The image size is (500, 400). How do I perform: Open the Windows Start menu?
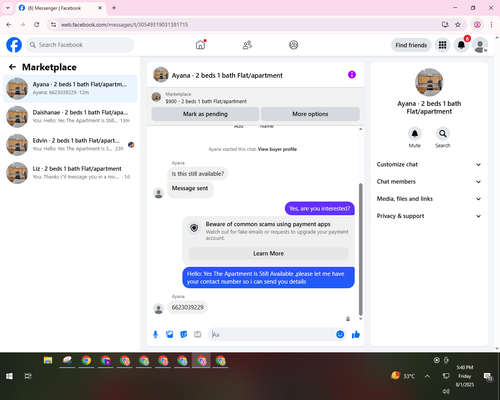[9, 376]
